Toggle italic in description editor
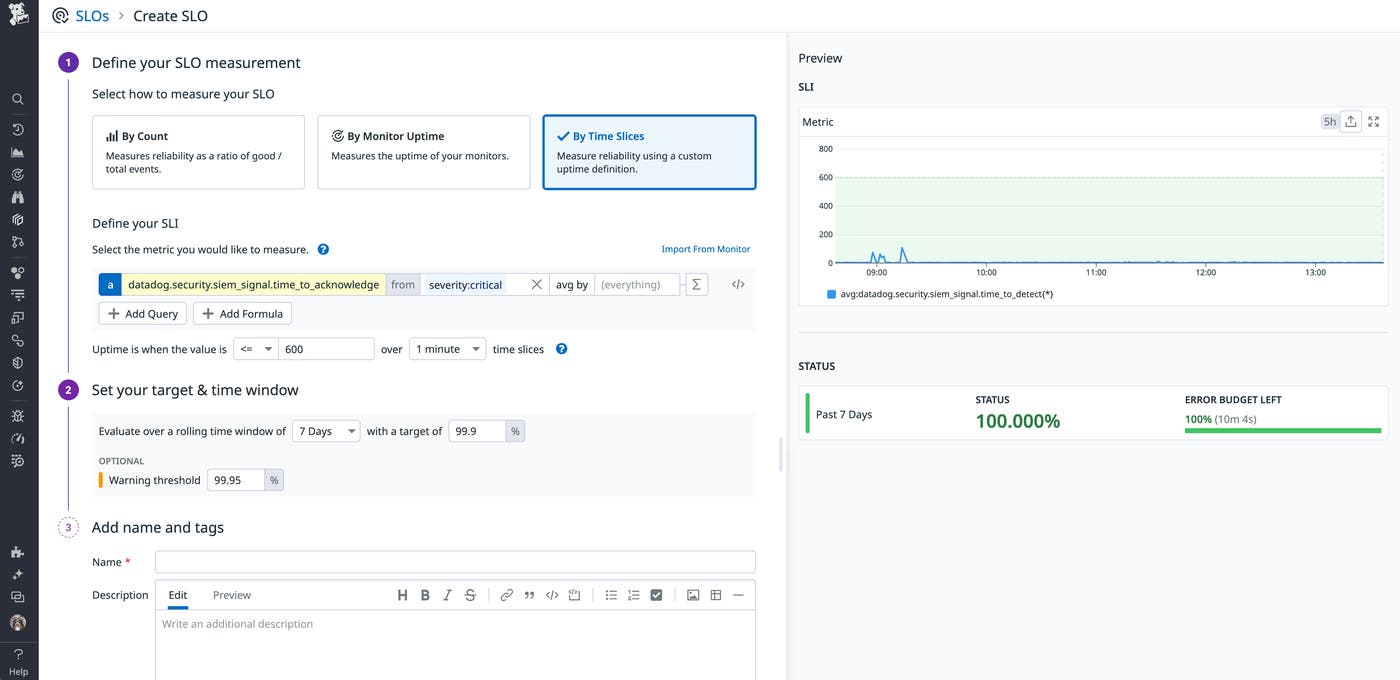1400x680 pixels. 447,595
